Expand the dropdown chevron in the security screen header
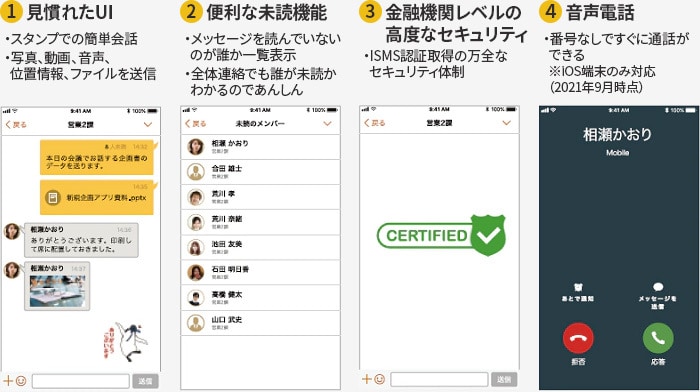This screenshot has height=392, width=700. 506,123
